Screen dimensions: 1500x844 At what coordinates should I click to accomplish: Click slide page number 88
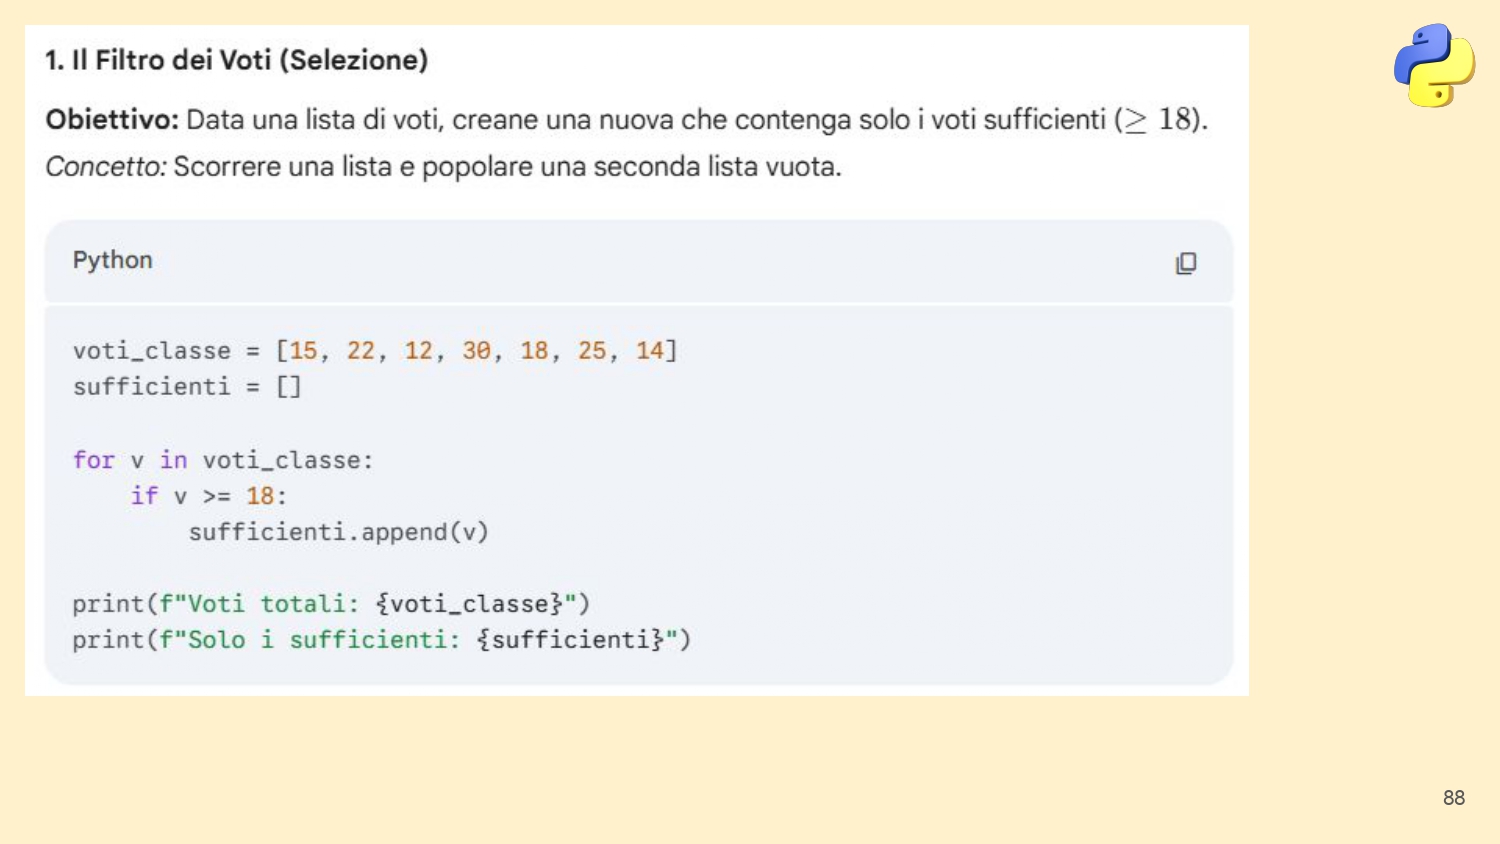(1454, 798)
